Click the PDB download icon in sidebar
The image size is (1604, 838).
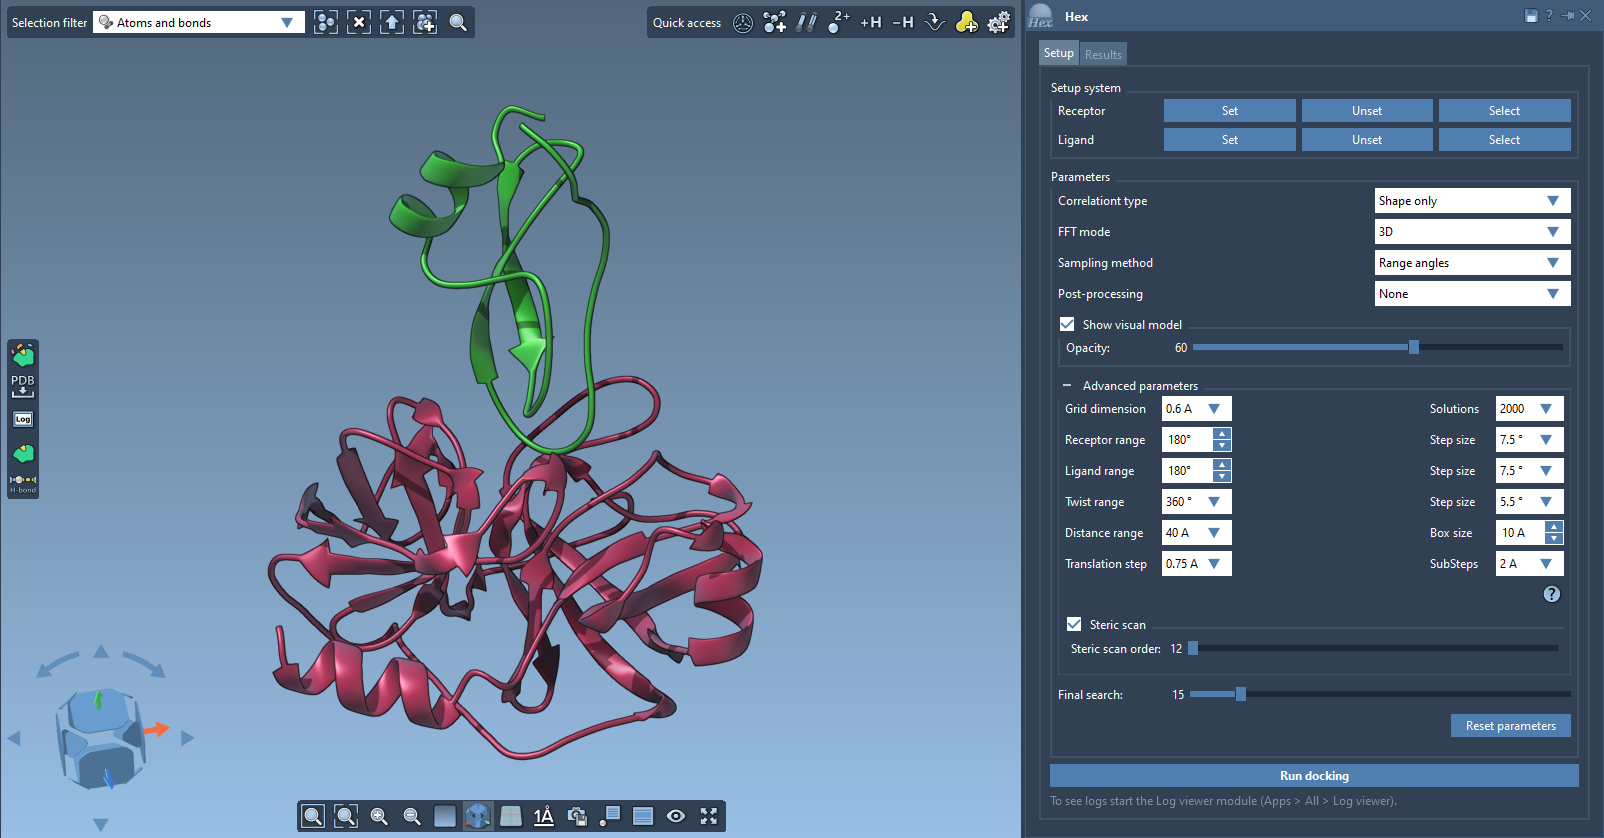point(23,385)
